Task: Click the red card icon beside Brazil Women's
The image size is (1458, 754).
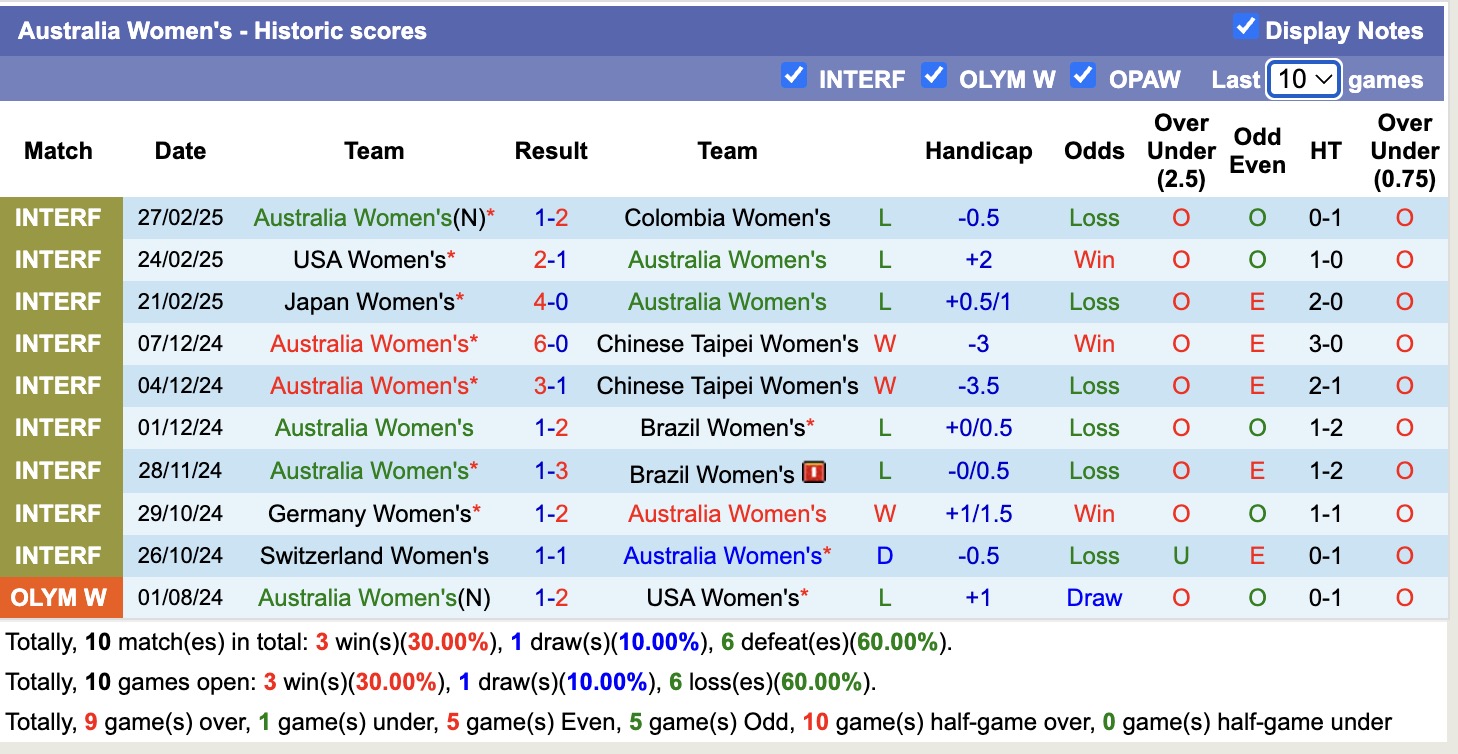Action: (813, 471)
